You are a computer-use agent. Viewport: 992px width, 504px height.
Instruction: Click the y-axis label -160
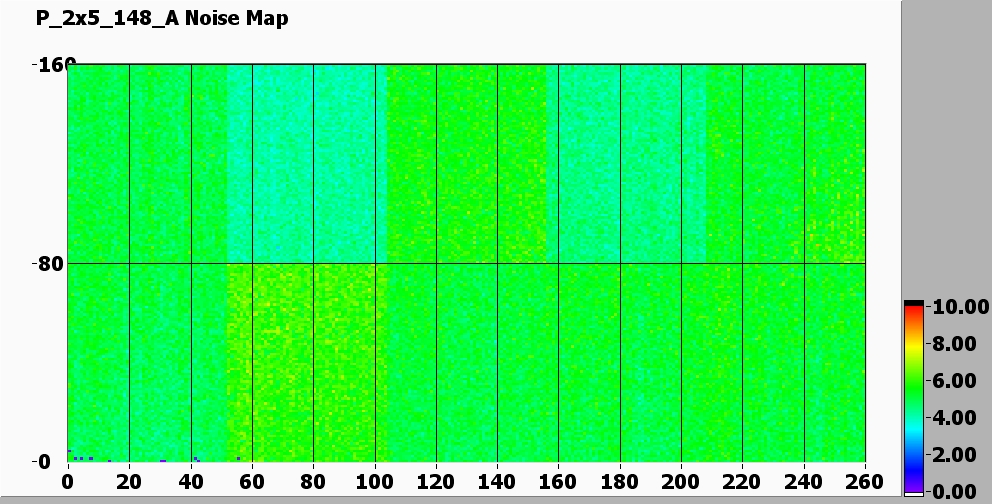click(48, 65)
